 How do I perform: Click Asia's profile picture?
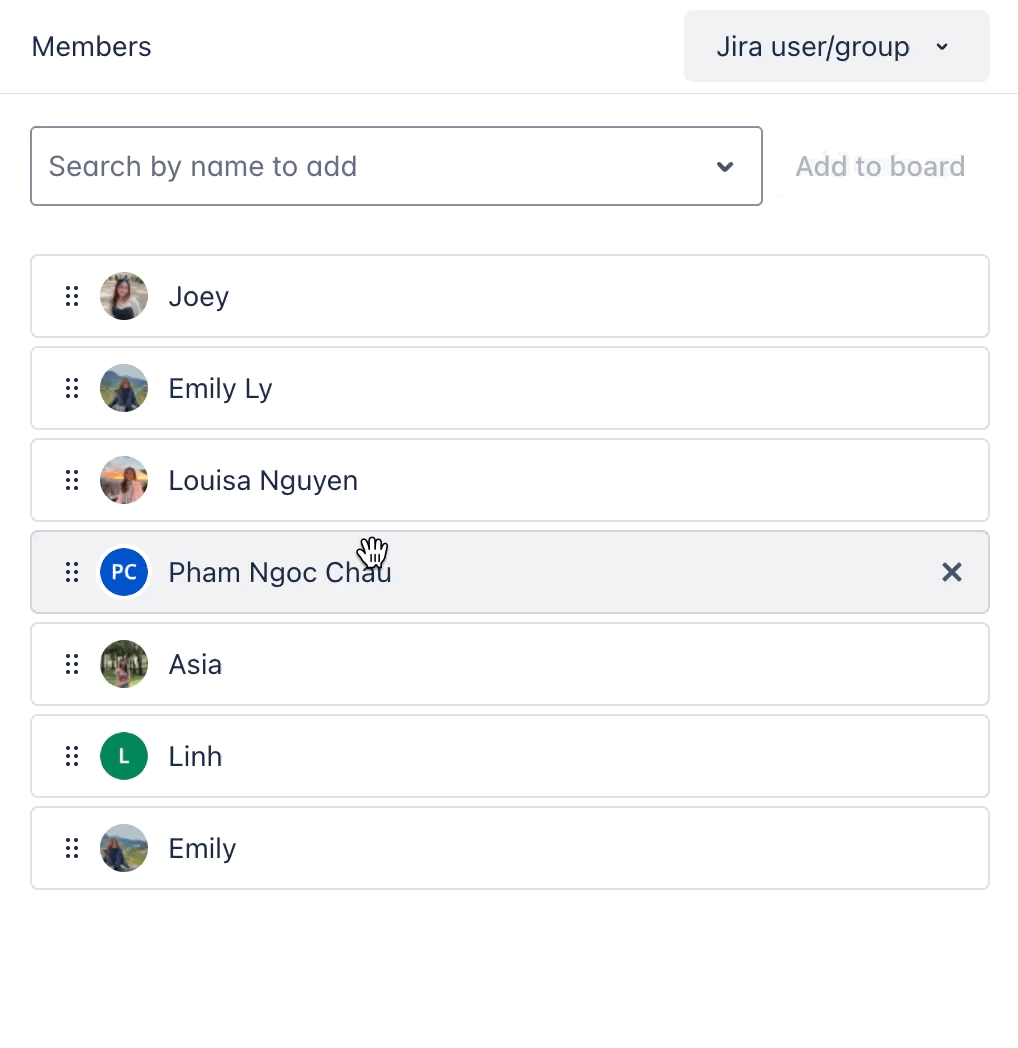[x=123, y=664]
